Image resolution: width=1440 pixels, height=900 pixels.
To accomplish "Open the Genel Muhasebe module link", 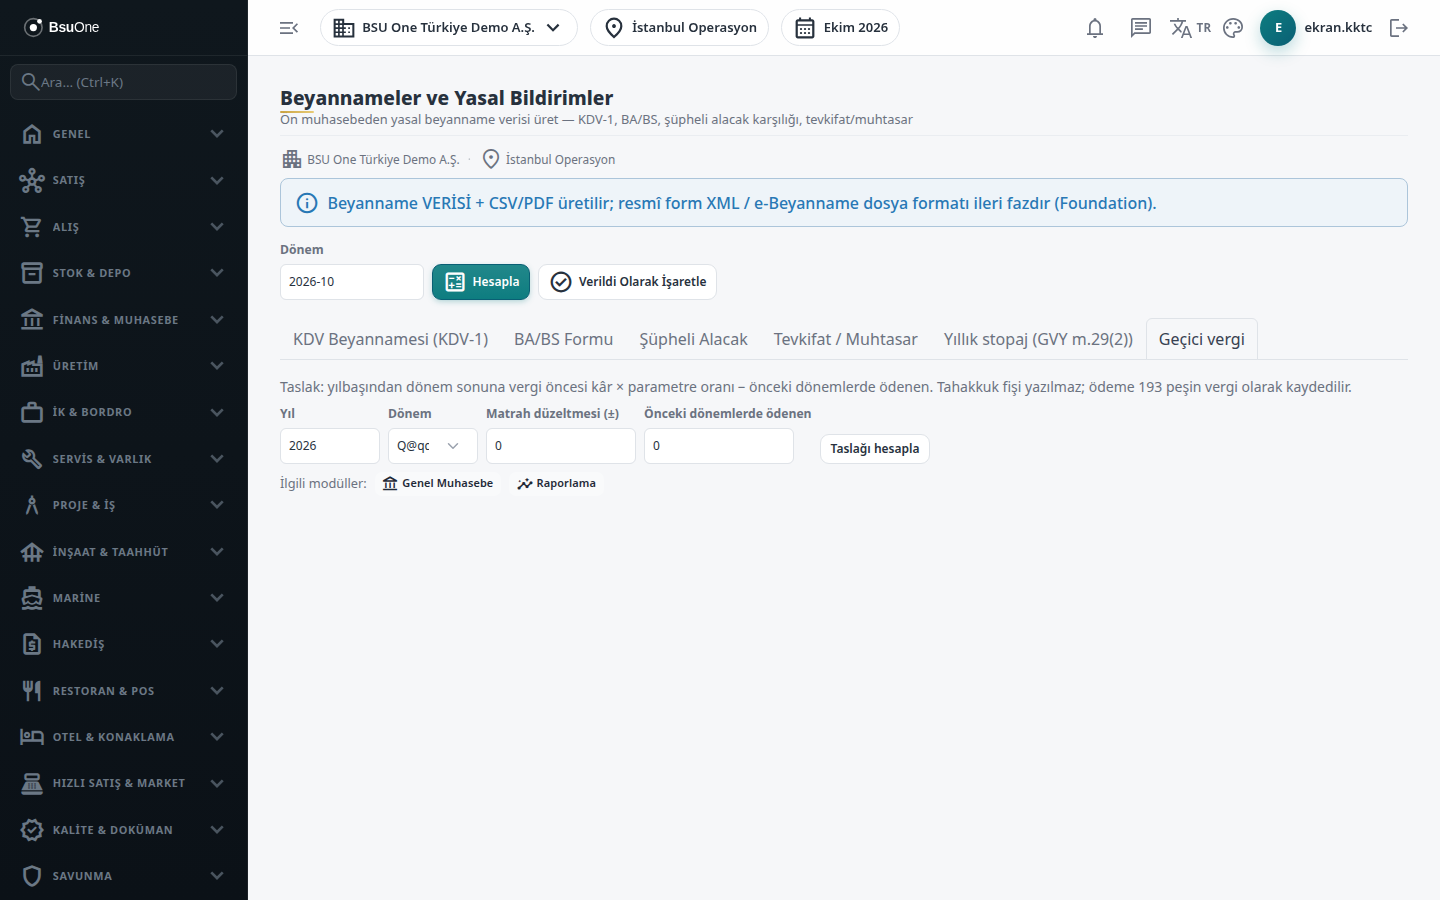I will (x=438, y=484).
